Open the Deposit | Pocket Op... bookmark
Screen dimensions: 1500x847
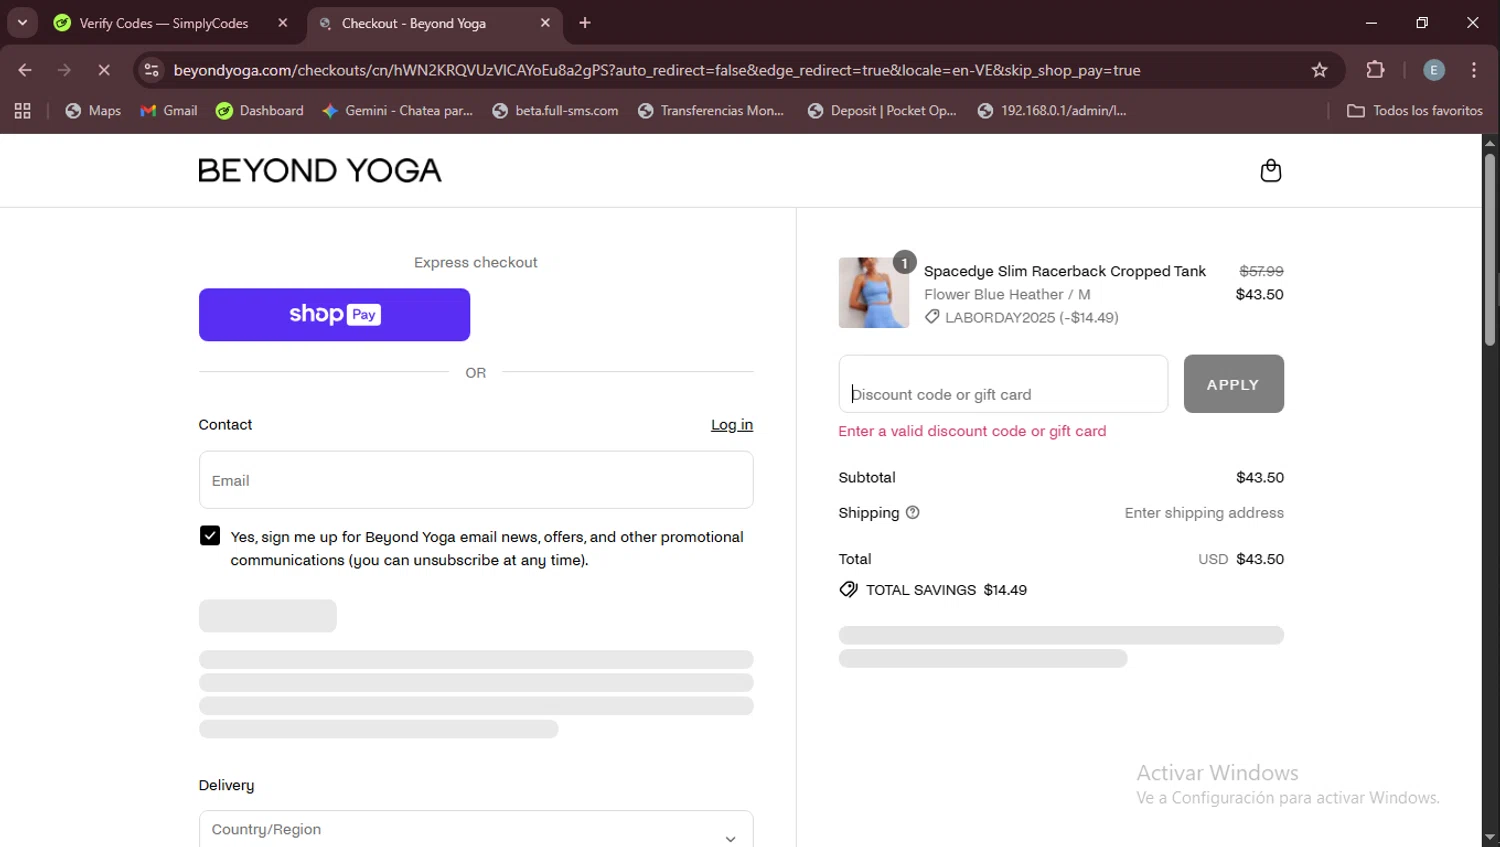[882, 111]
